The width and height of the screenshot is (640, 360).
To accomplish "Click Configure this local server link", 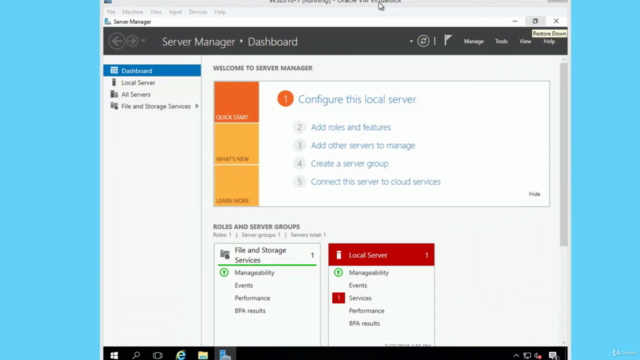I will [357, 99].
